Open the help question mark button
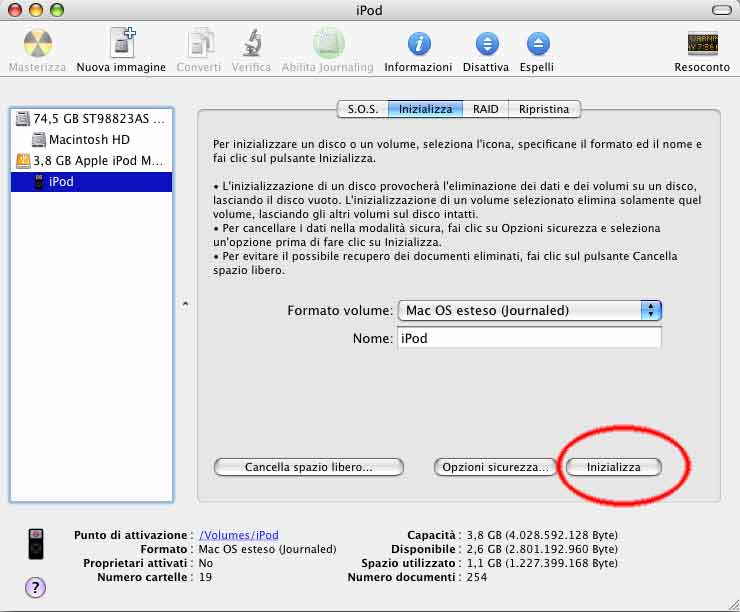740x612 pixels. 35,587
